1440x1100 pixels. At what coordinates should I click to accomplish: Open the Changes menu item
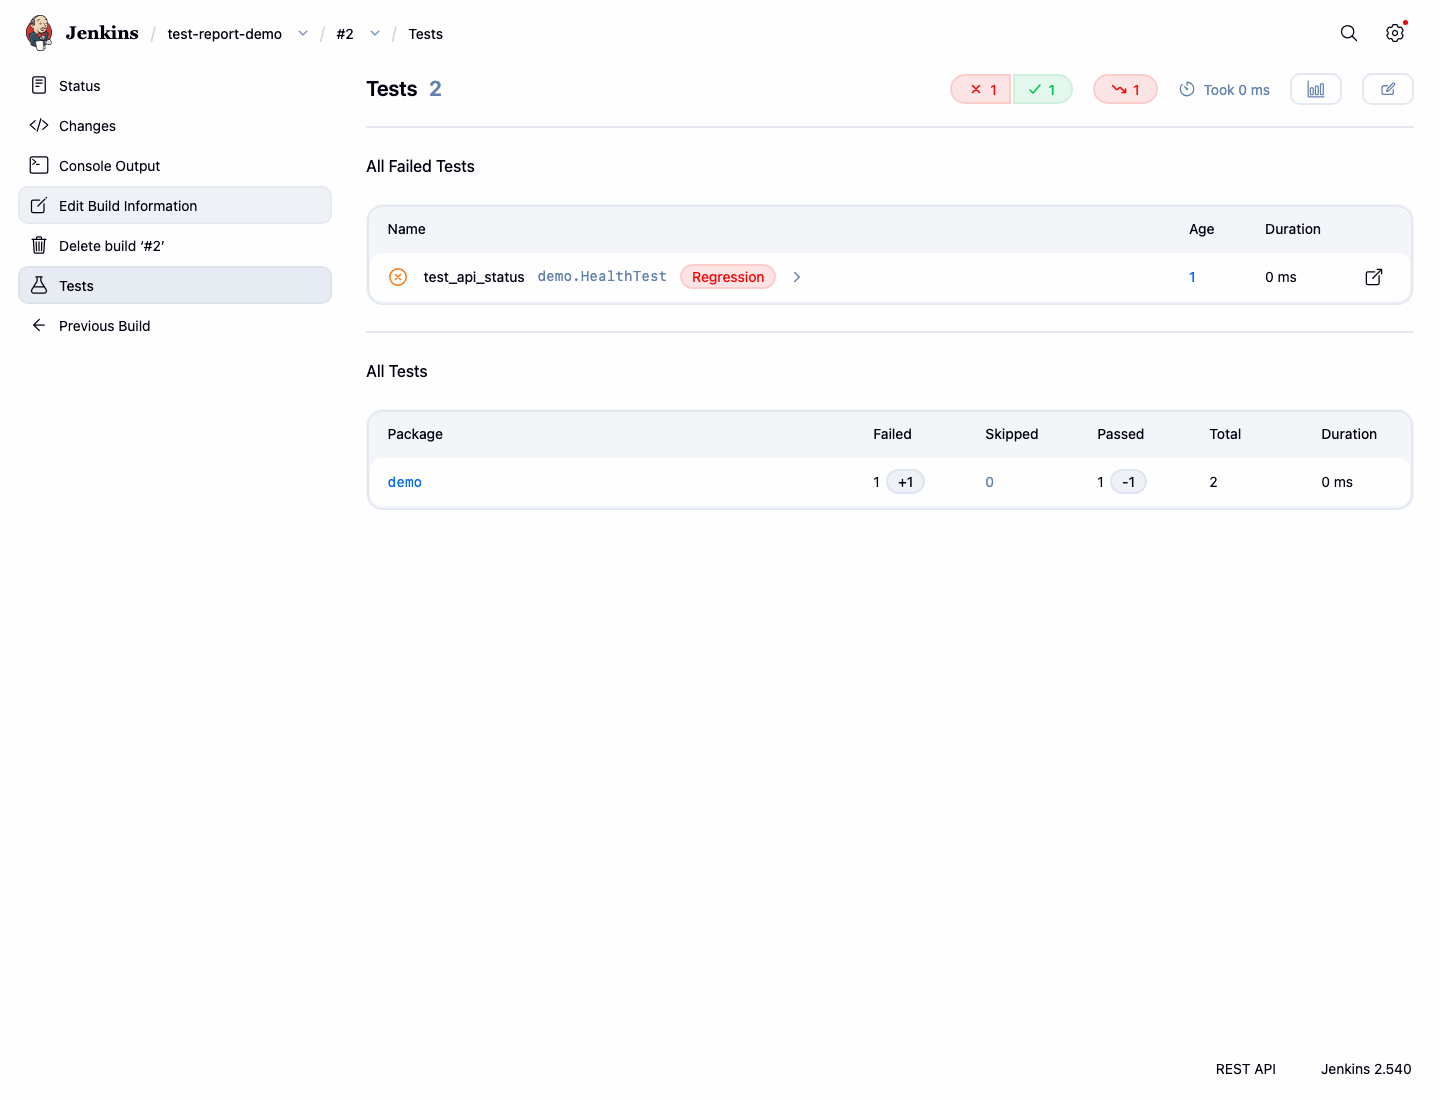[x=175, y=125]
